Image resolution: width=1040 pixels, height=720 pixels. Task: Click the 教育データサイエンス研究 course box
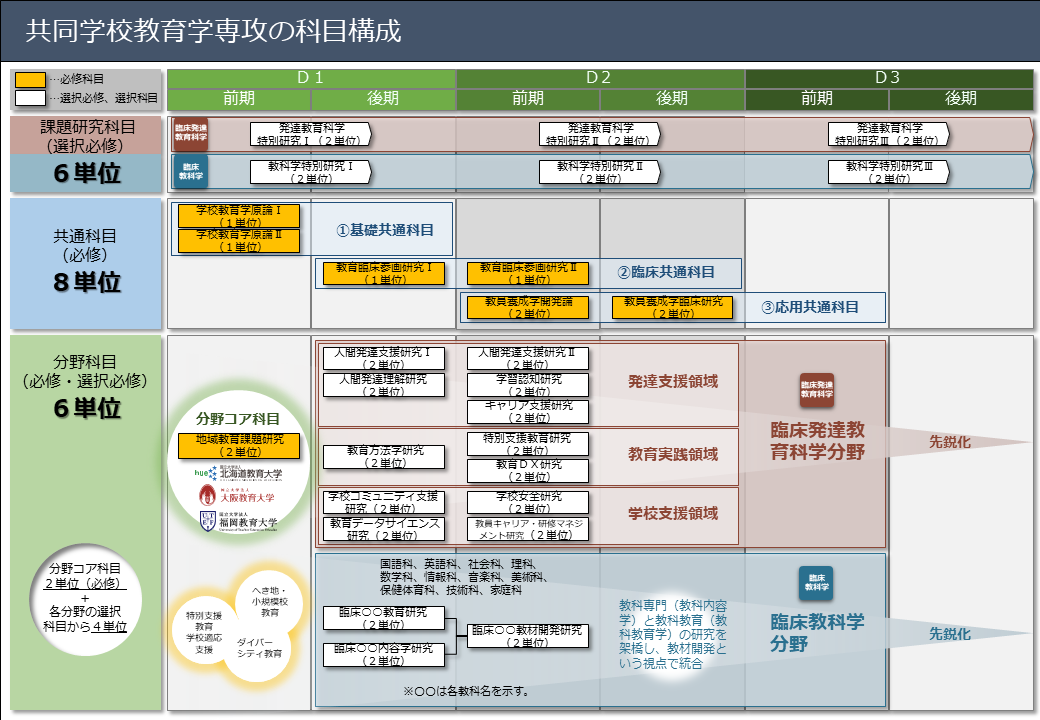(x=383, y=529)
